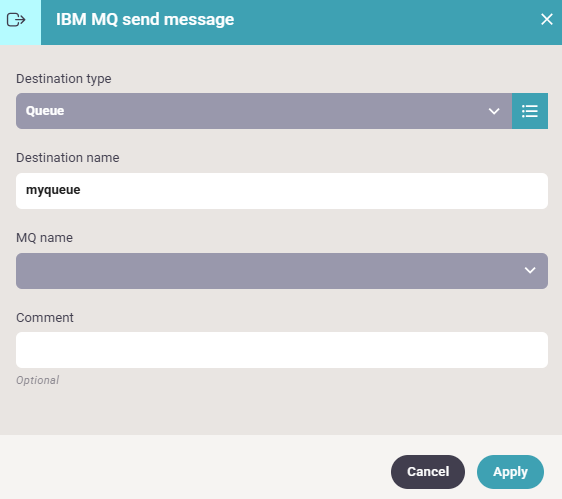562x499 pixels.
Task: Select the myqueue text in Destination name
Action: point(53,190)
